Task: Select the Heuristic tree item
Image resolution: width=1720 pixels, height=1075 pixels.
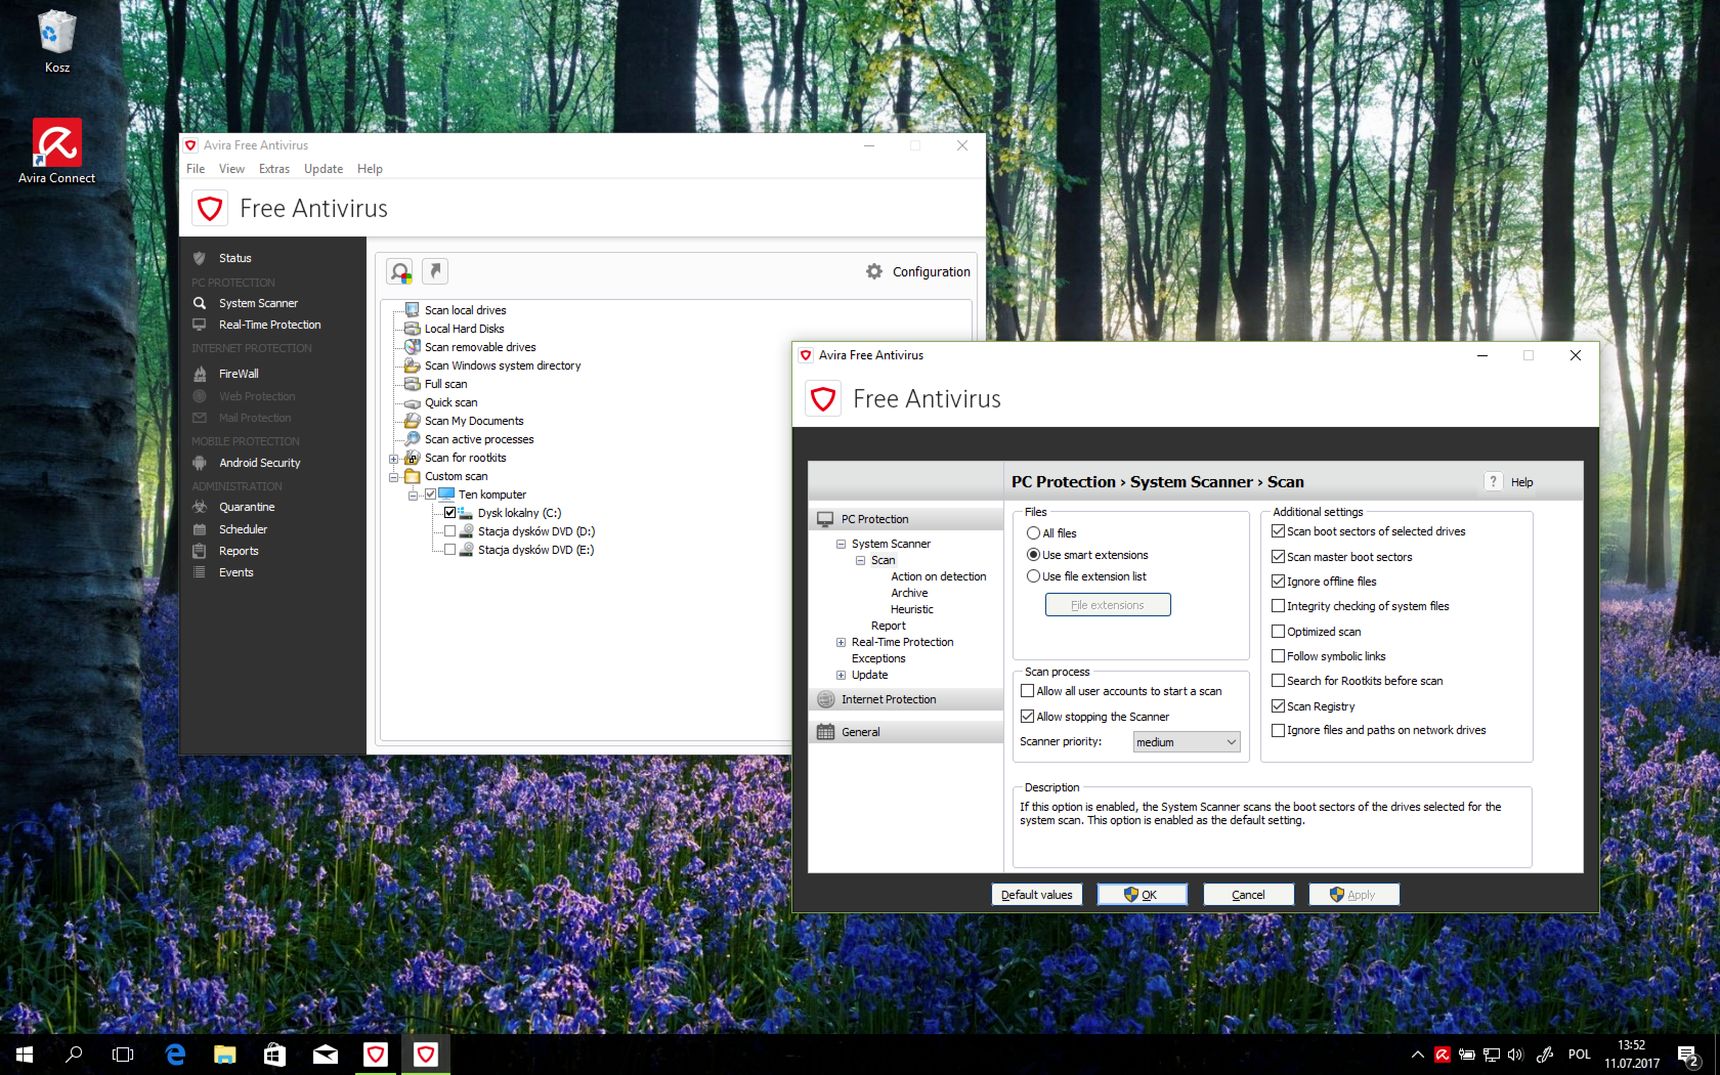Action: [911, 609]
